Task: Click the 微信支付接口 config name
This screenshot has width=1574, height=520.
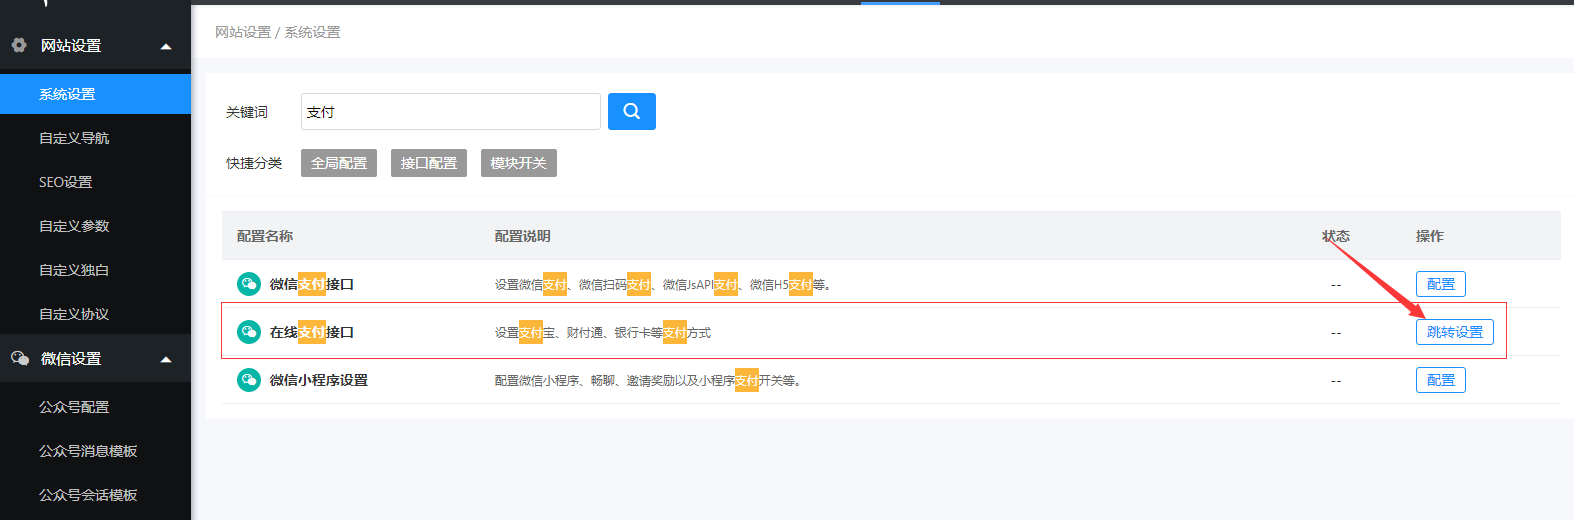Action: pyautogui.click(x=312, y=284)
